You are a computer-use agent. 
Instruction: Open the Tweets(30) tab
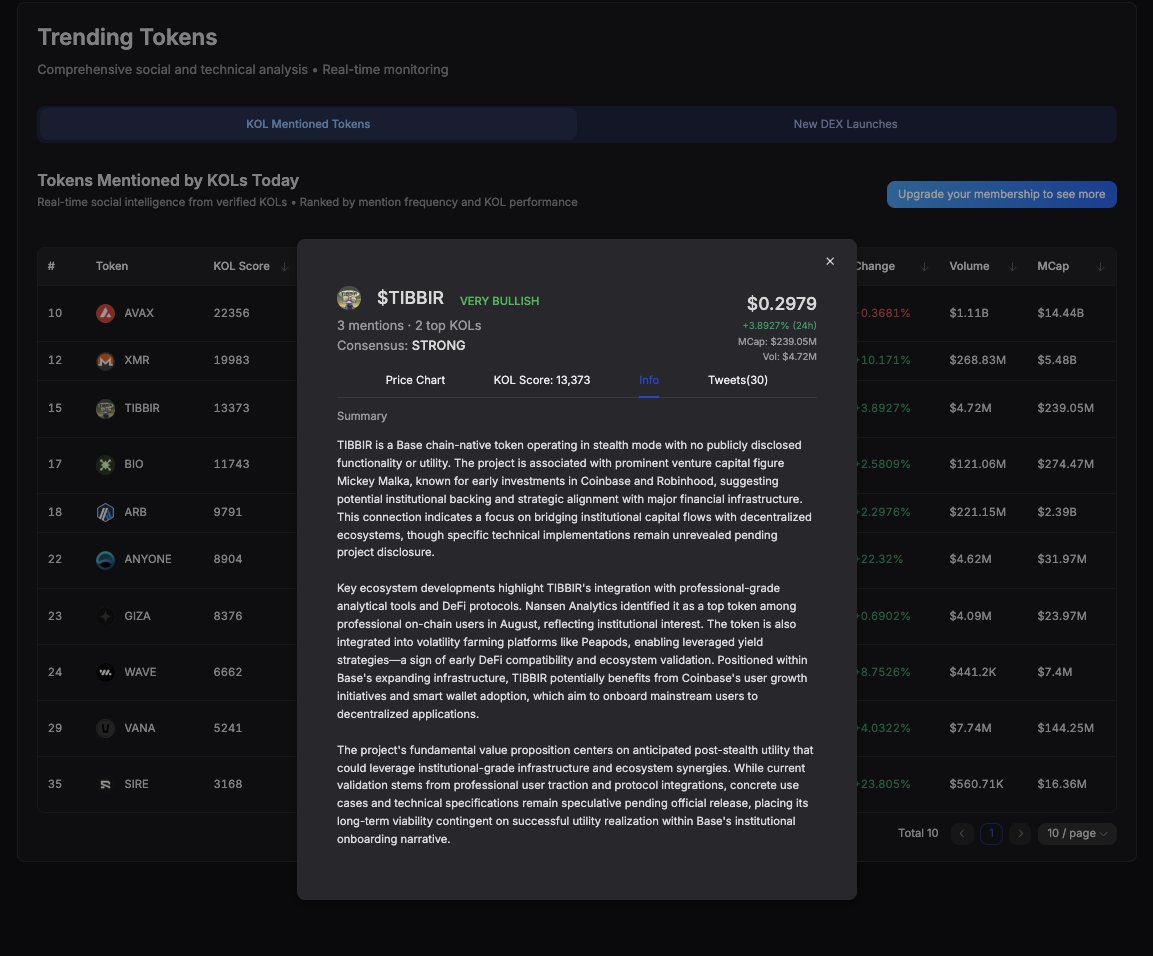point(738,380)
